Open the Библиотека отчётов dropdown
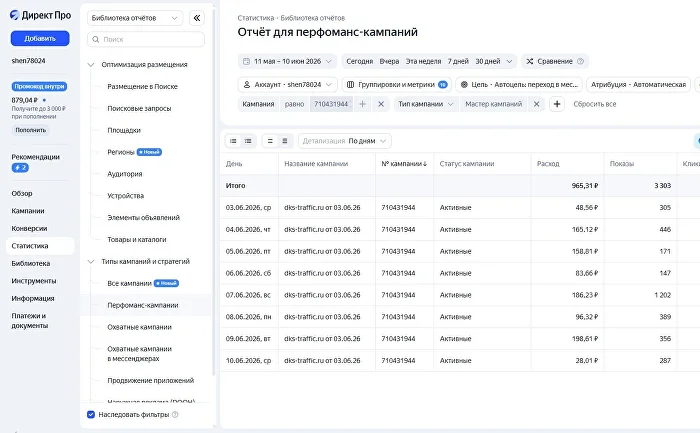The image size is (700, 433). pyautogui.click(x=135, y=18)
